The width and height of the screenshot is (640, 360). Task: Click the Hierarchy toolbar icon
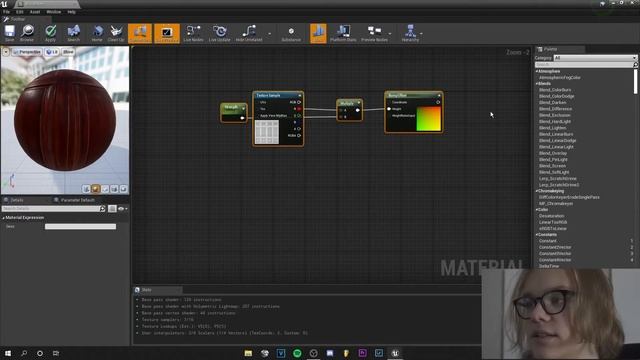[410, 33]
